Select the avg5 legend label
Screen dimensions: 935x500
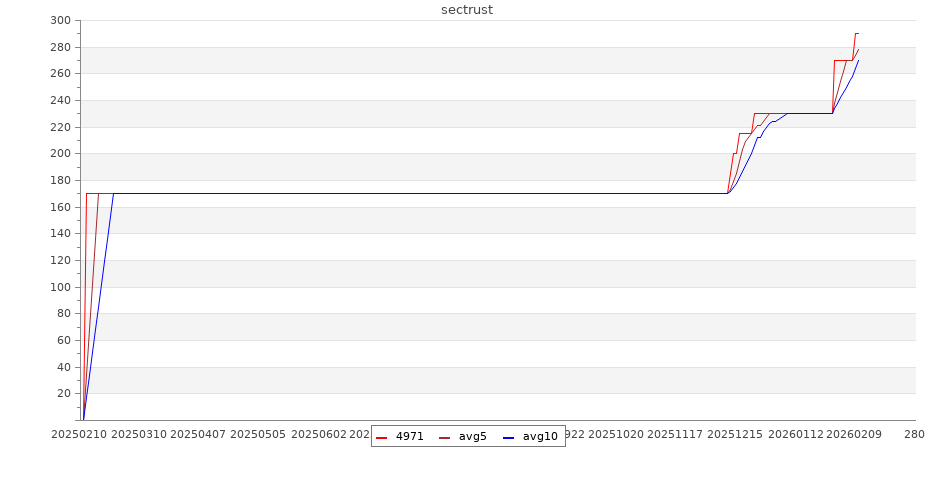(473, 437)
